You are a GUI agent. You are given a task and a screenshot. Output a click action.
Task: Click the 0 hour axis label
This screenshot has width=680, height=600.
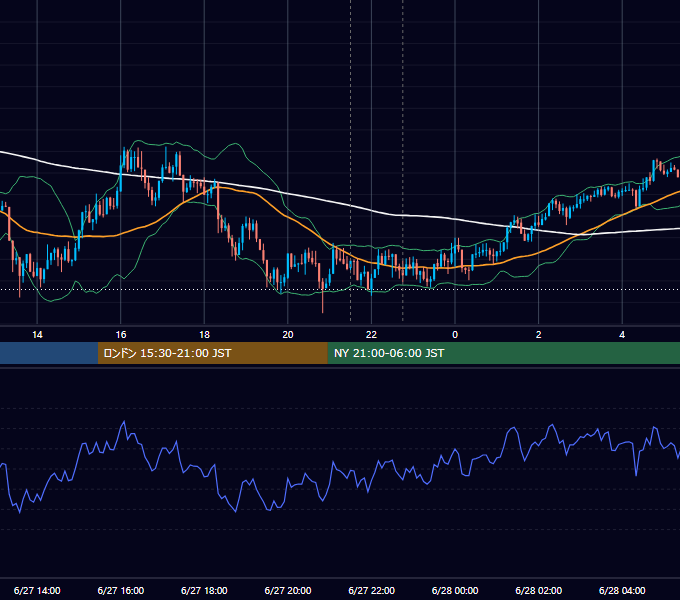point(455,335)
